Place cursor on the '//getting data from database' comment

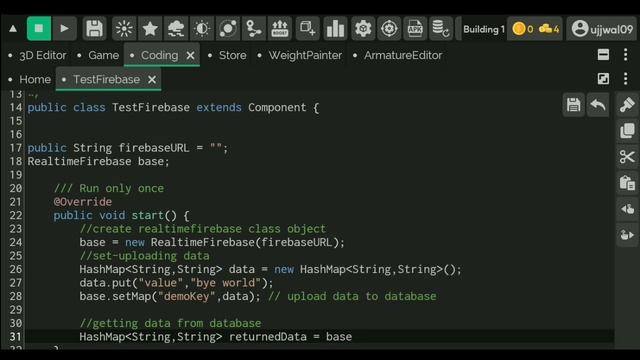170,323
